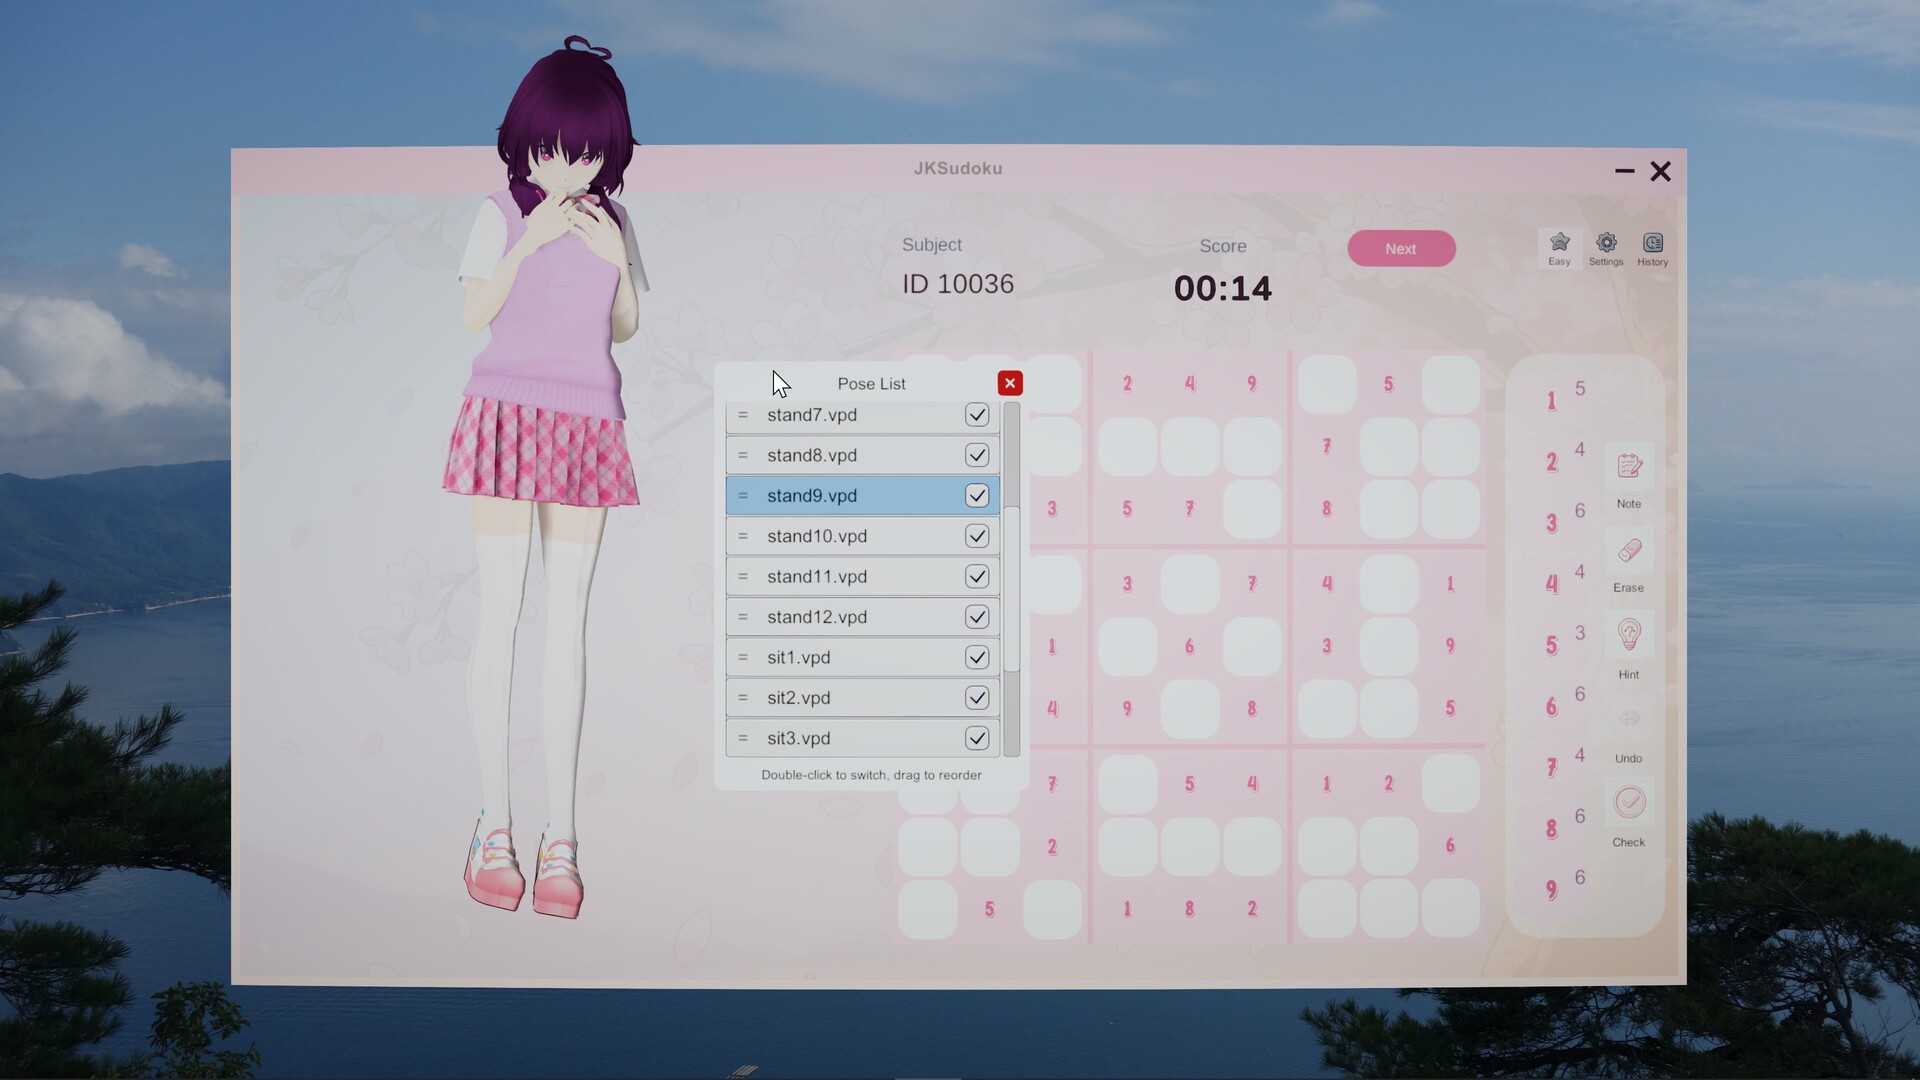Open the Easy difficulty icon
Image resolution: width=1920 pixels, height=1080 pixels.
(1559, 247)
